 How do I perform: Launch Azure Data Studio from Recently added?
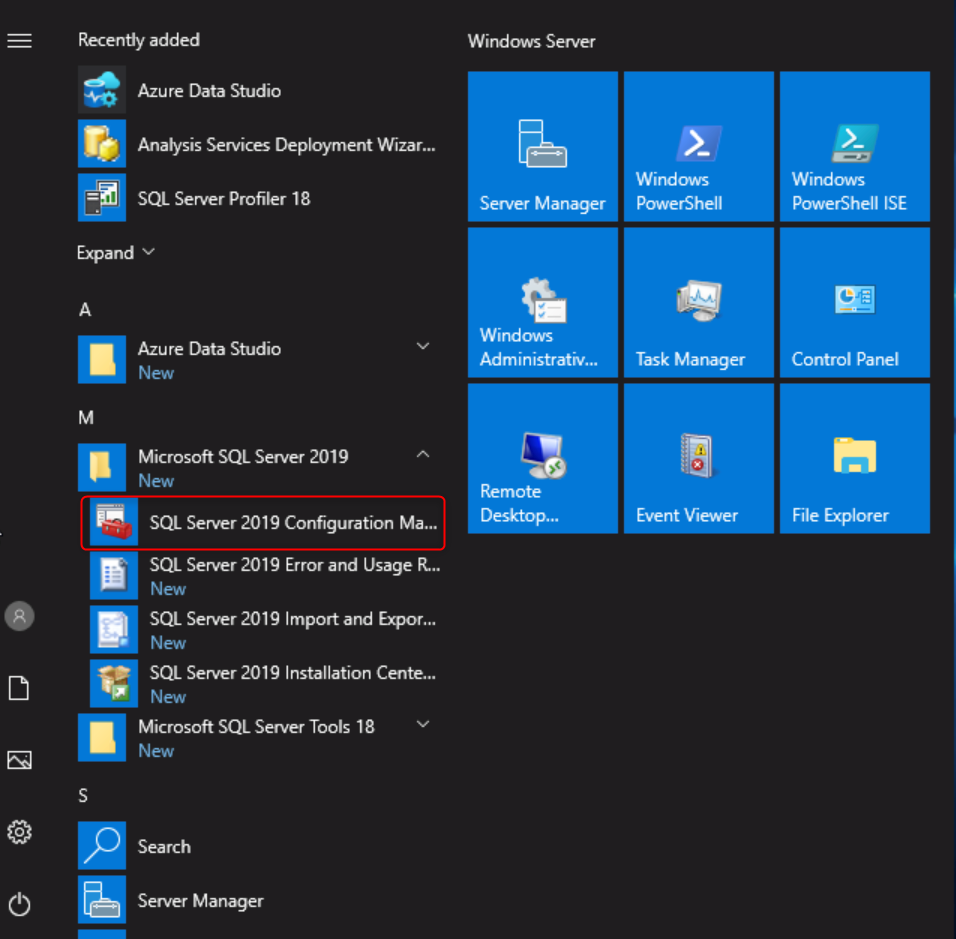click(x=259, y=90)
